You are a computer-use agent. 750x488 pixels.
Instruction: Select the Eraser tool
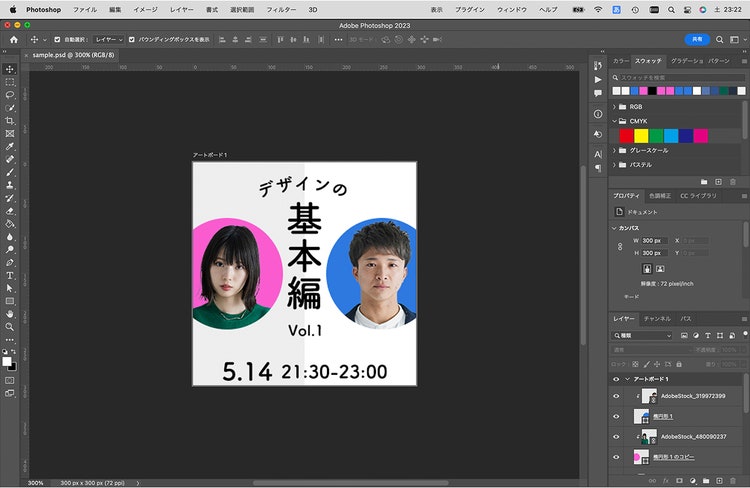(x=10, y=211)
